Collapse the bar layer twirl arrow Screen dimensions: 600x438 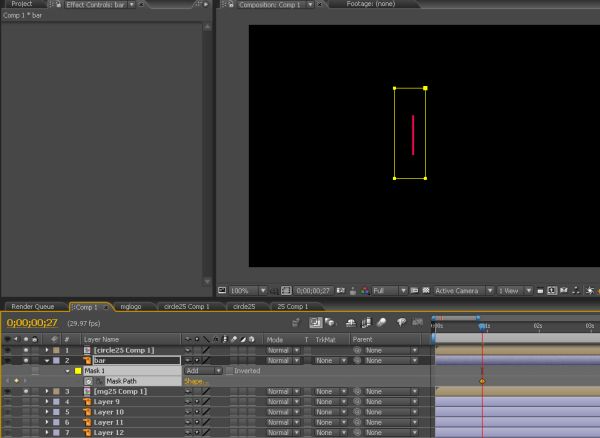click(47, 360)
